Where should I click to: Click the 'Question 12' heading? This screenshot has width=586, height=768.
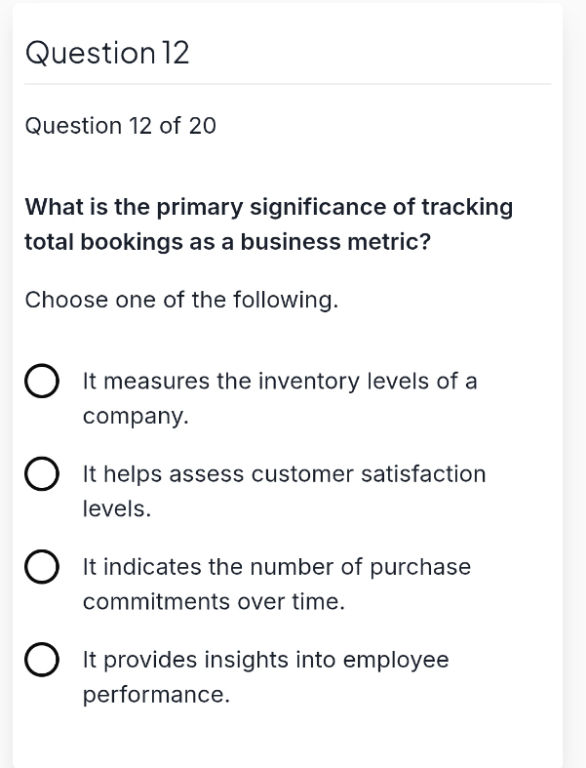coord(107,53)
